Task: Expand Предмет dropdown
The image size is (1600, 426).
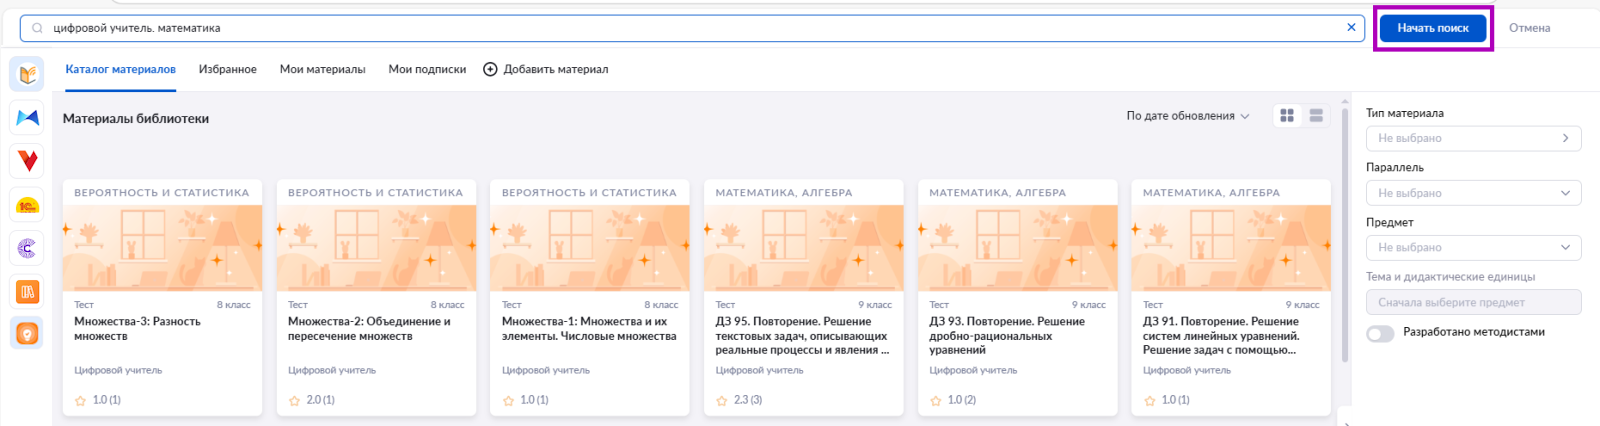Action: pyautogui.click(x=1473, y=247)
